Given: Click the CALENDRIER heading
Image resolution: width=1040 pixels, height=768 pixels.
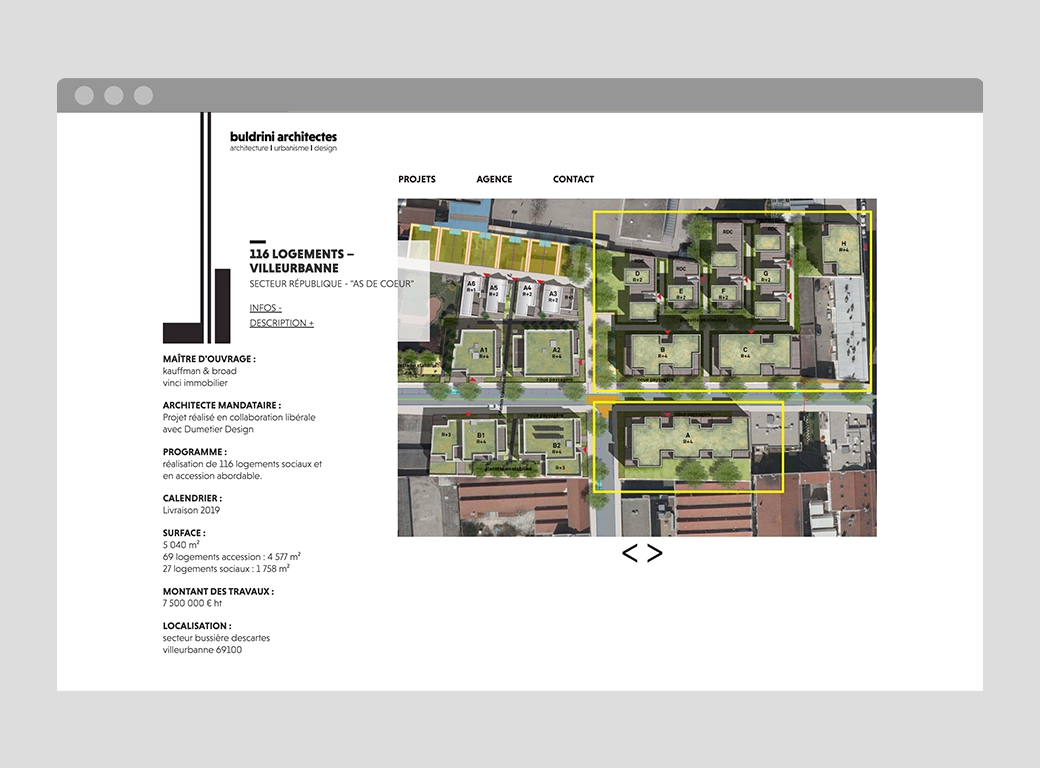Looking at the screenshot, I should (x=192, y=498).
